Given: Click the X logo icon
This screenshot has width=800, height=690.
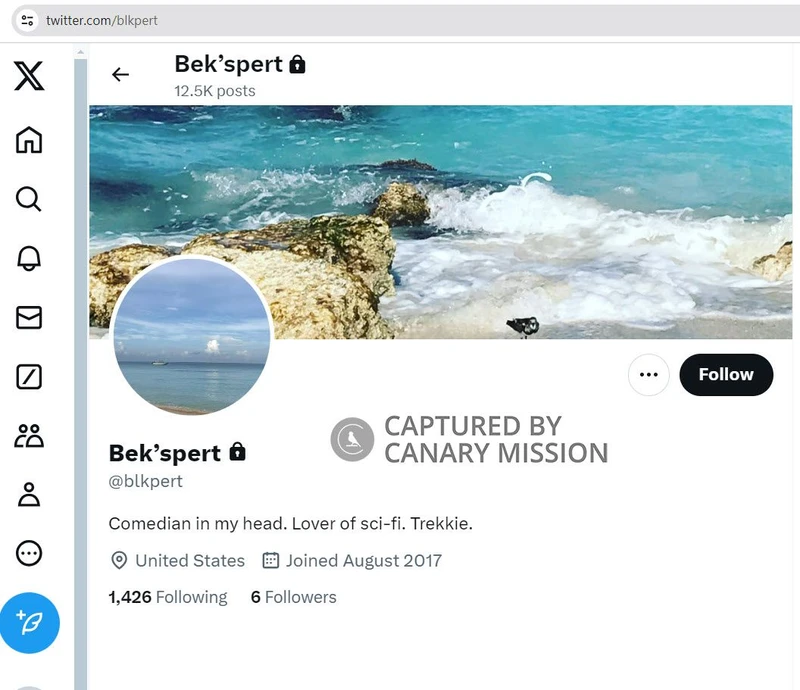Looking at the screenshot, I should coord(29,76).
